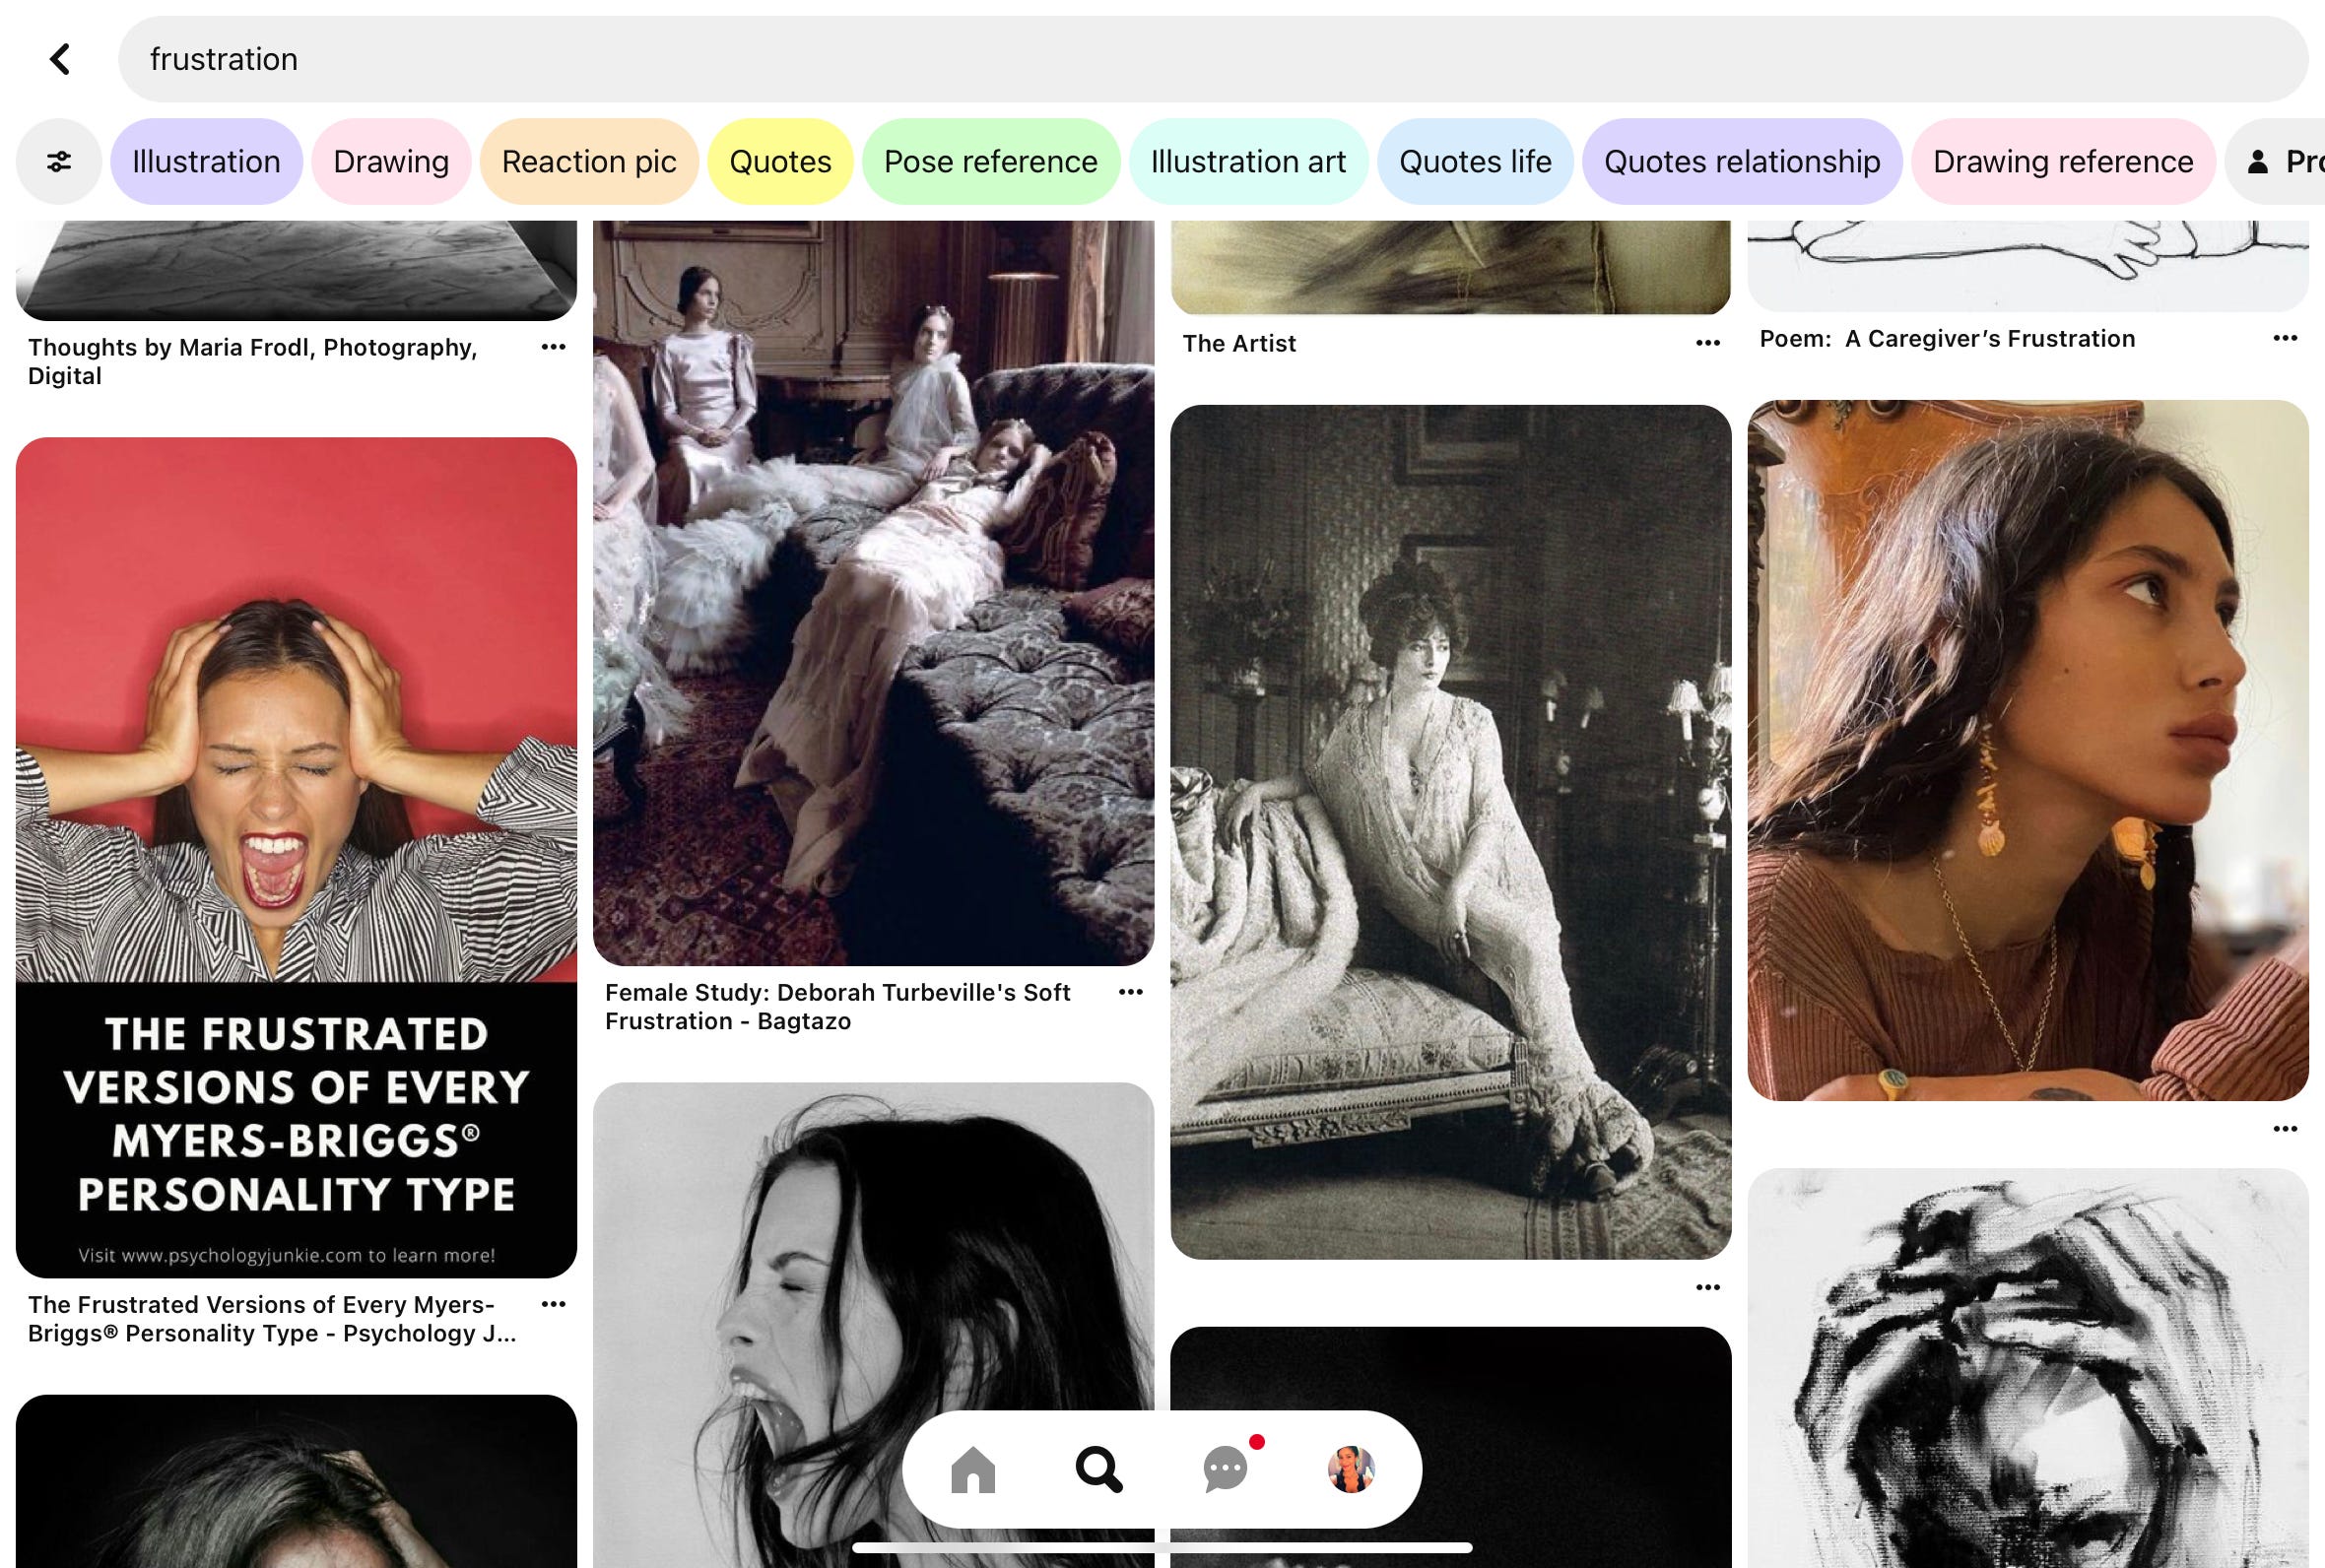
Task: Select the Search magnifier in bottom bar
Action: pyautogui.click(x=1098, y=1469)
